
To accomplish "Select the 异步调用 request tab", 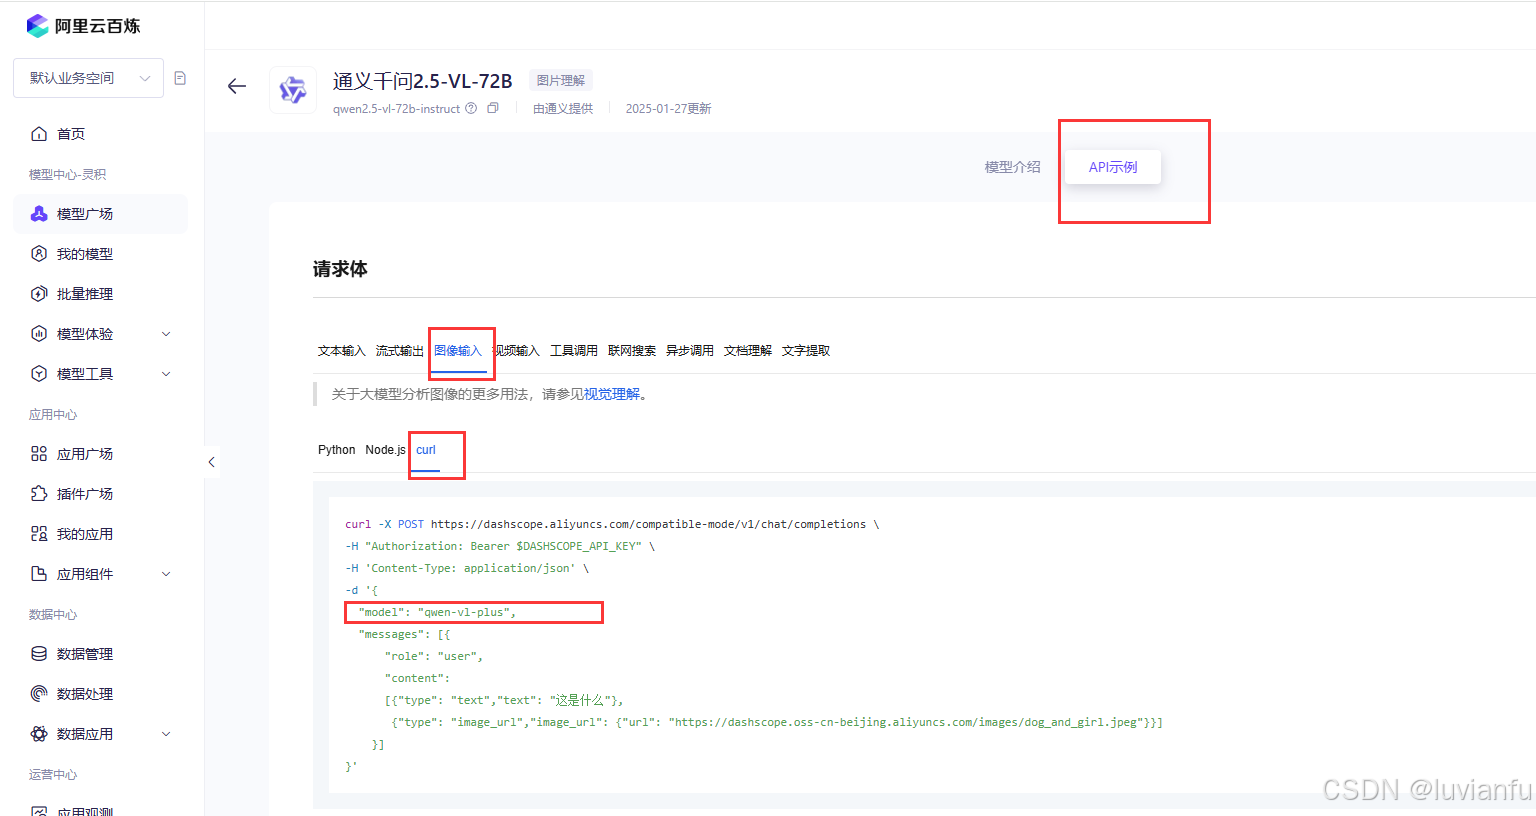I will [690, 351].
